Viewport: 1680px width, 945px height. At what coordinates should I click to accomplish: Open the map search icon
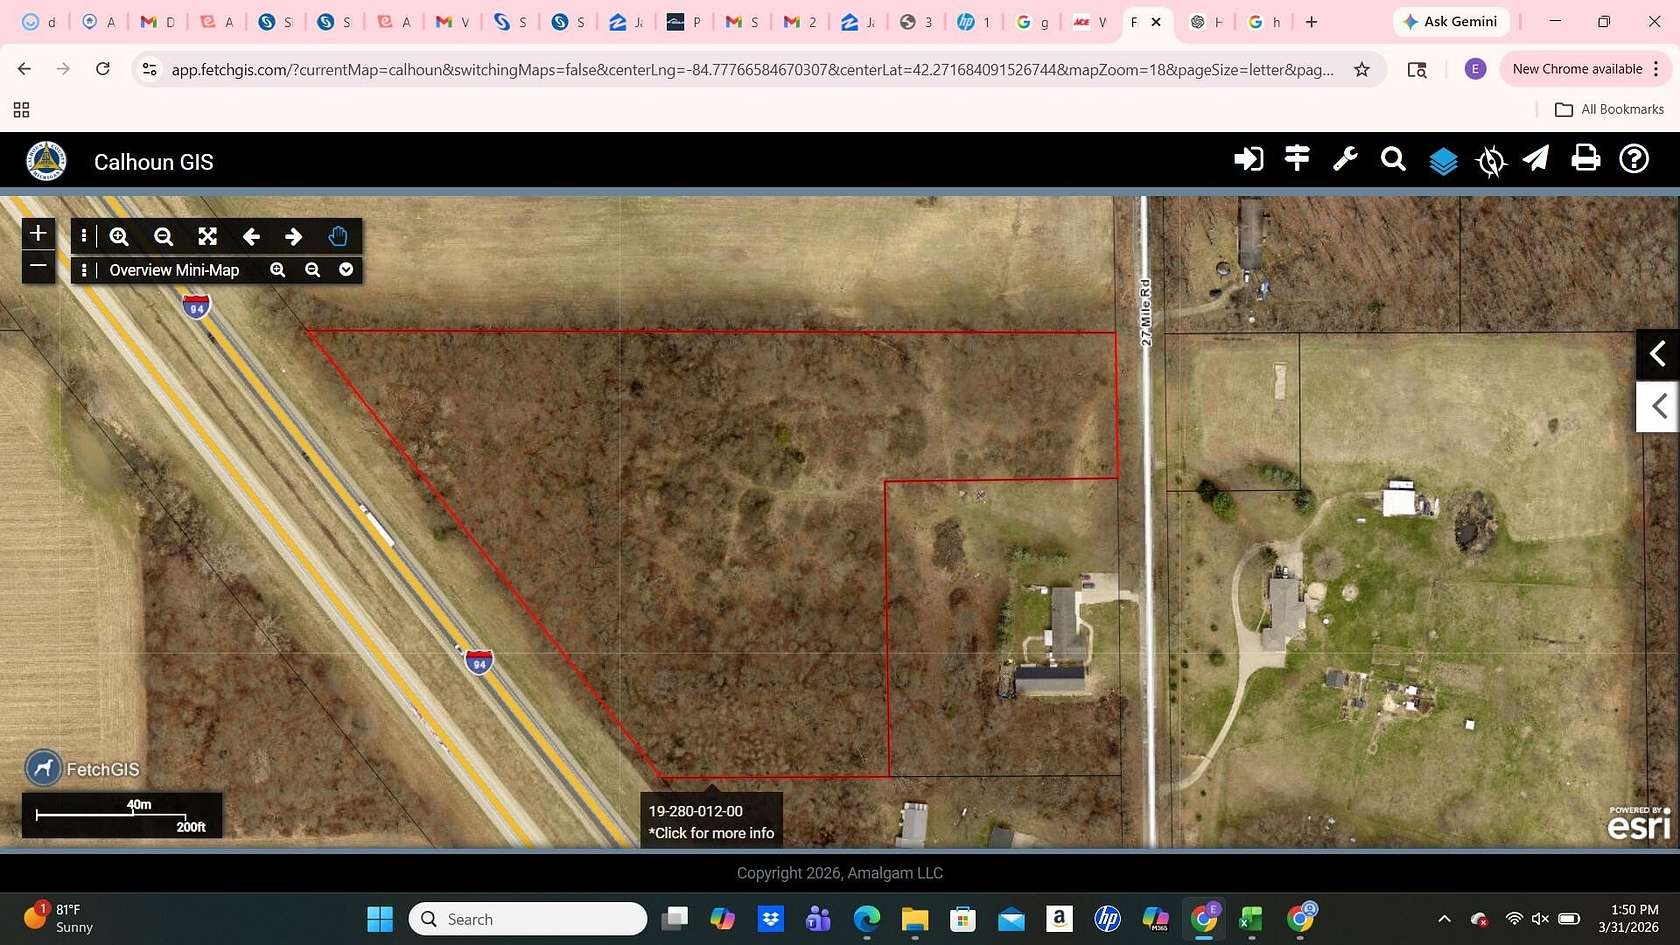(1393, 160)
